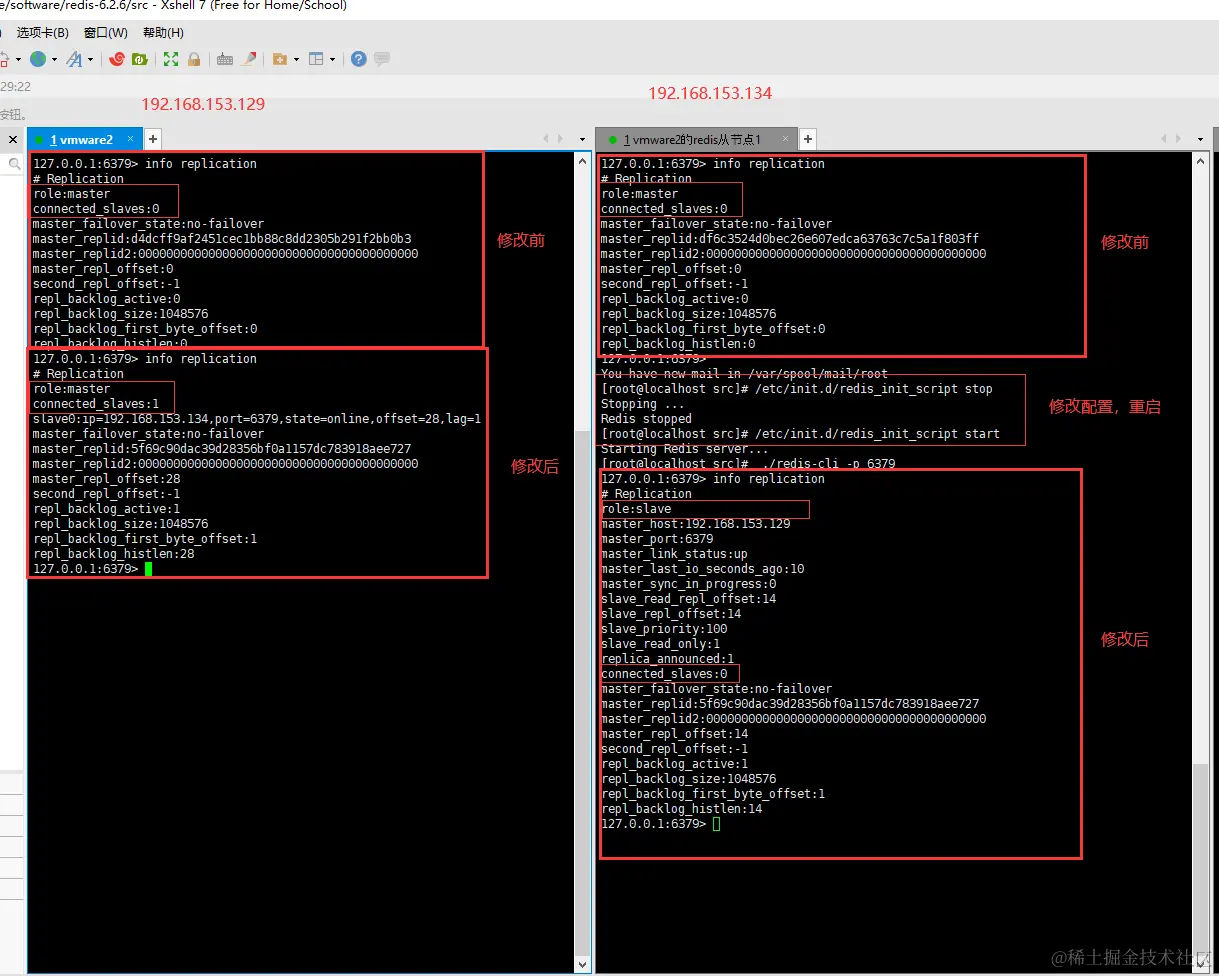The image size is (1219, 976).
Task: Click the master_last_io_seconds_ago:10 line
Action: click(x=702, y=569)
